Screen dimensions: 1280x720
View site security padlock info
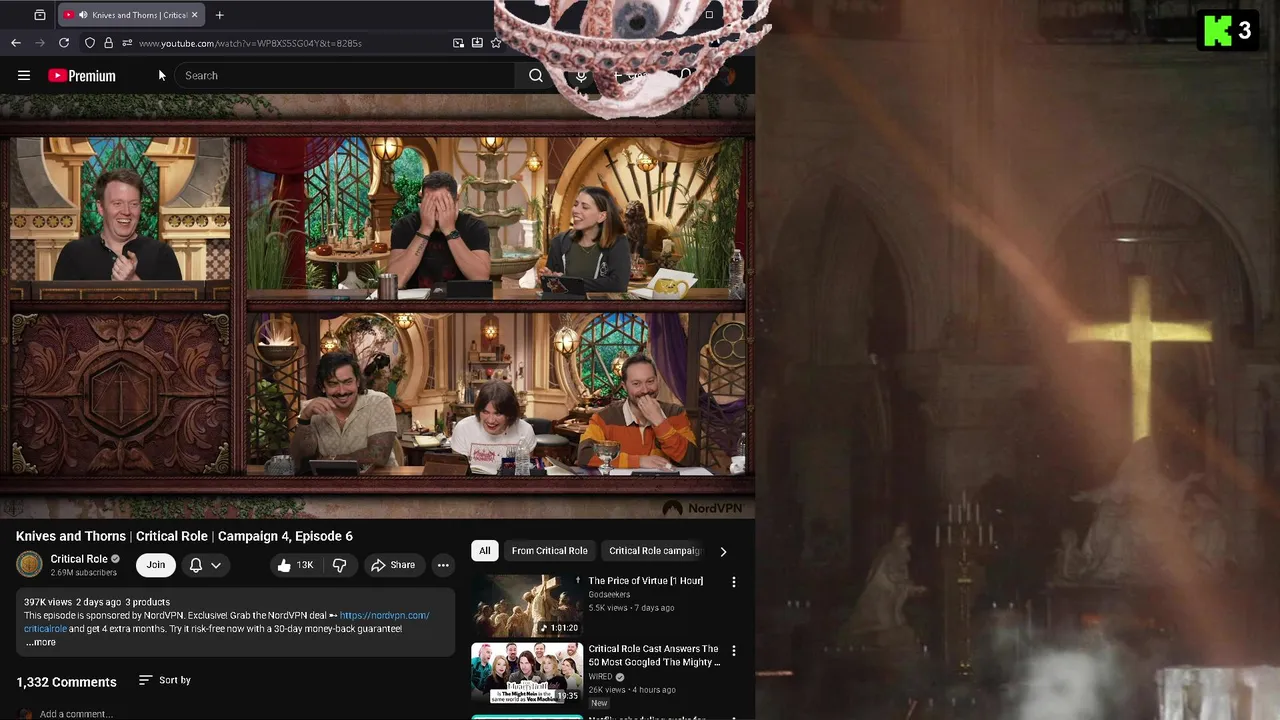108,43
